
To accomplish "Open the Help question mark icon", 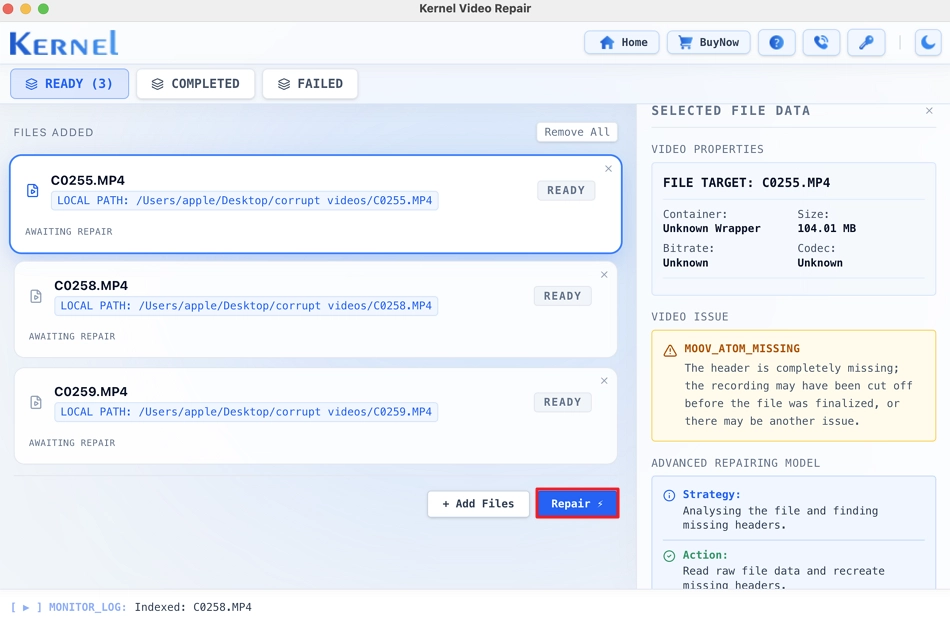I will (776, 42).
